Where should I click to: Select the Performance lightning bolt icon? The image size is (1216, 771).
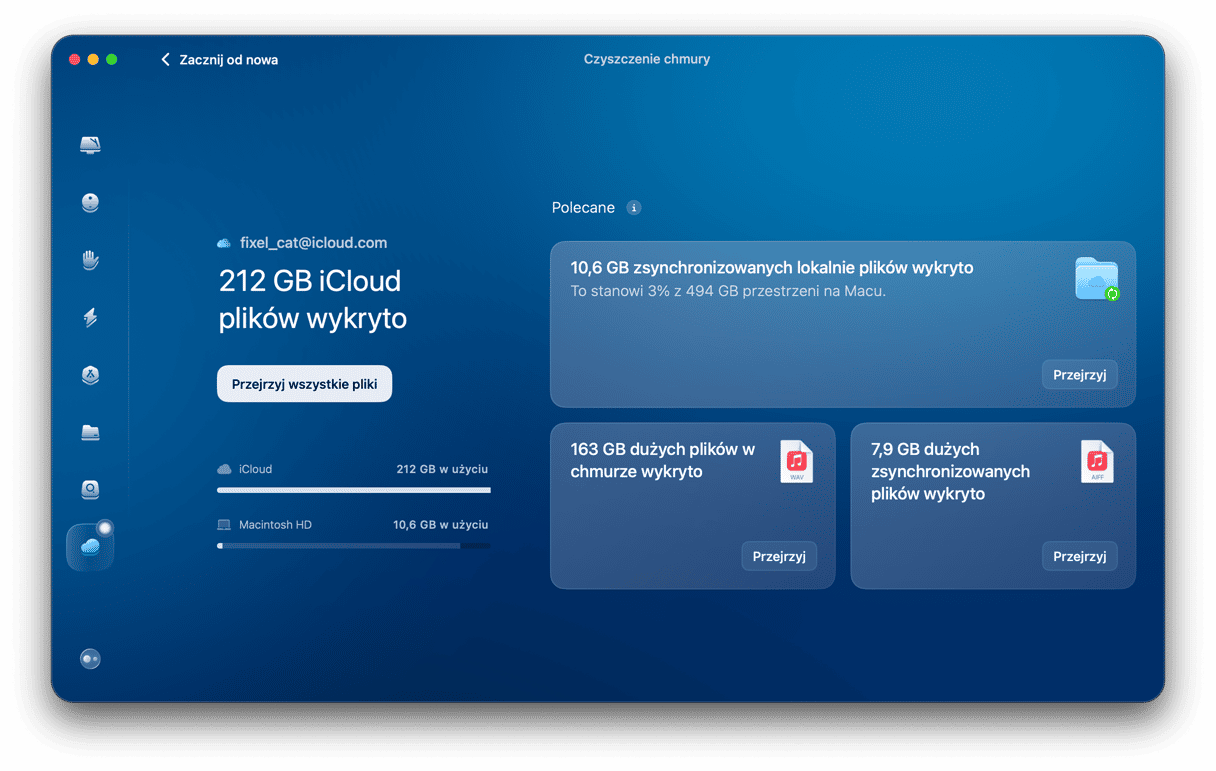[x=90, y=318]
